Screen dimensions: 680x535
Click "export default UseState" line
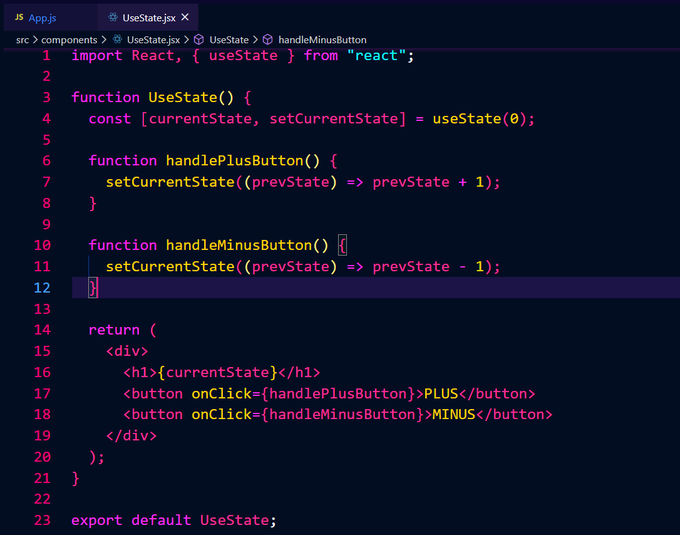173,520
